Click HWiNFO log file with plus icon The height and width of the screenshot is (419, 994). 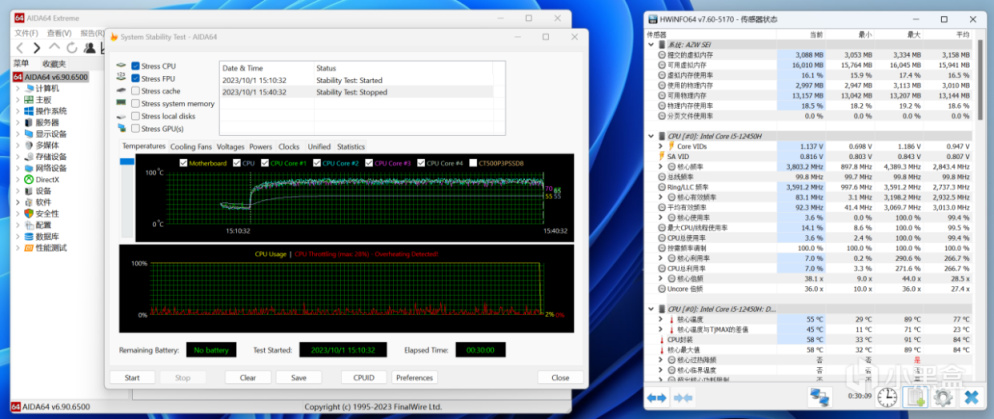[915, 397]
